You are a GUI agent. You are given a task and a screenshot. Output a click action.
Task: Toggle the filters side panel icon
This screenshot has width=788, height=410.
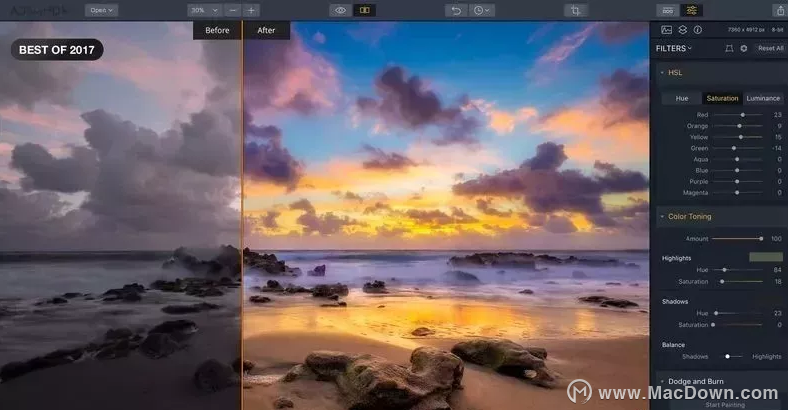tap(692, 10)
